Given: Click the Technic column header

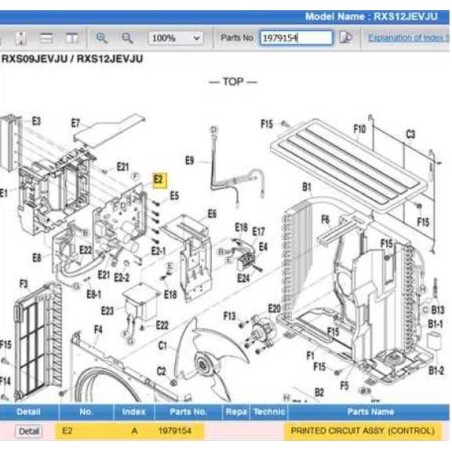Looking at the screenshot, I should [269, 412].
